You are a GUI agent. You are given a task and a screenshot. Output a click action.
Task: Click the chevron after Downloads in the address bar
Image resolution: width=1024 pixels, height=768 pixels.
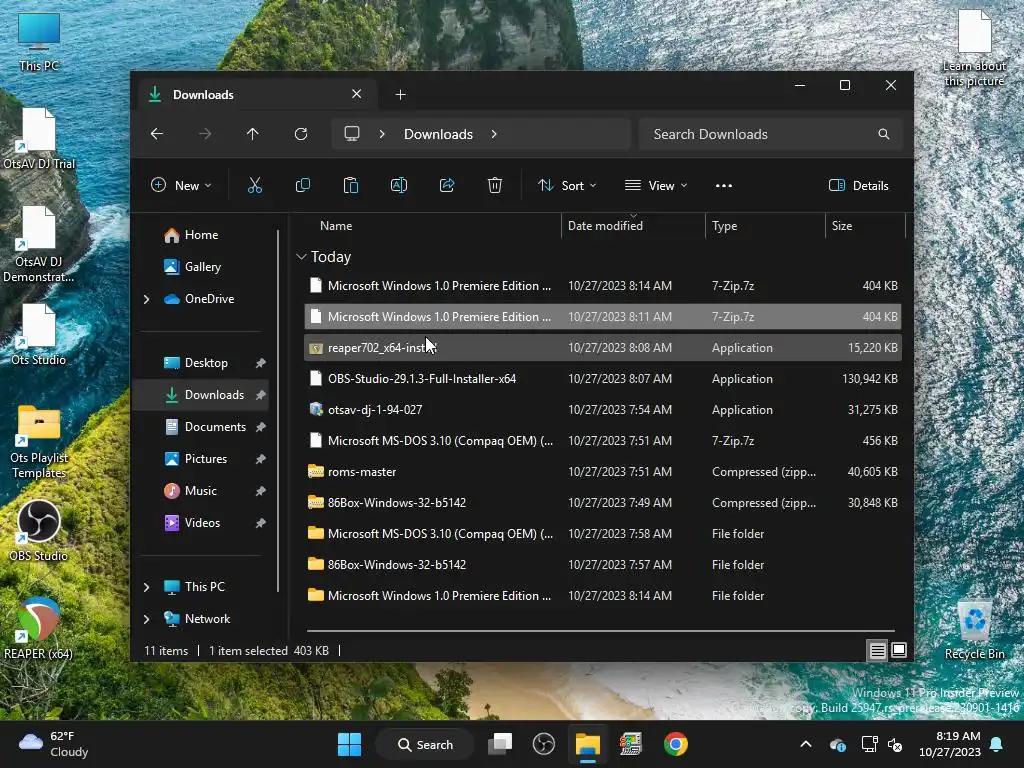pos(494,134)
